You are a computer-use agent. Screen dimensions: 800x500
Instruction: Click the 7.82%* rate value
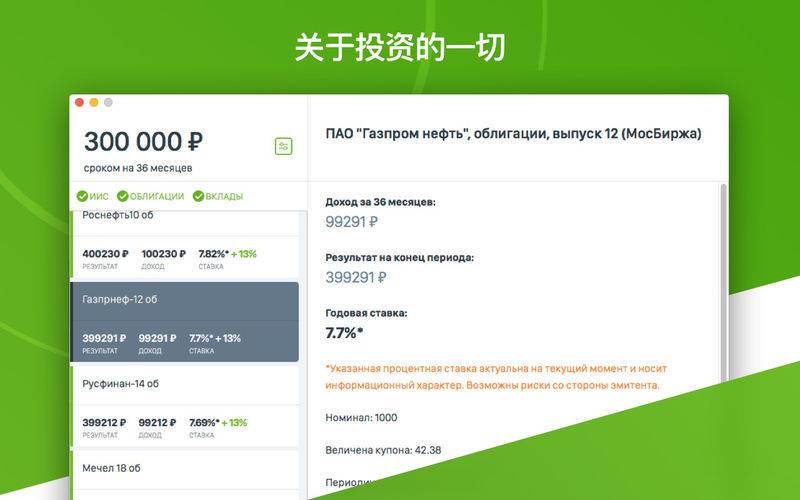(x=213, y=254)
